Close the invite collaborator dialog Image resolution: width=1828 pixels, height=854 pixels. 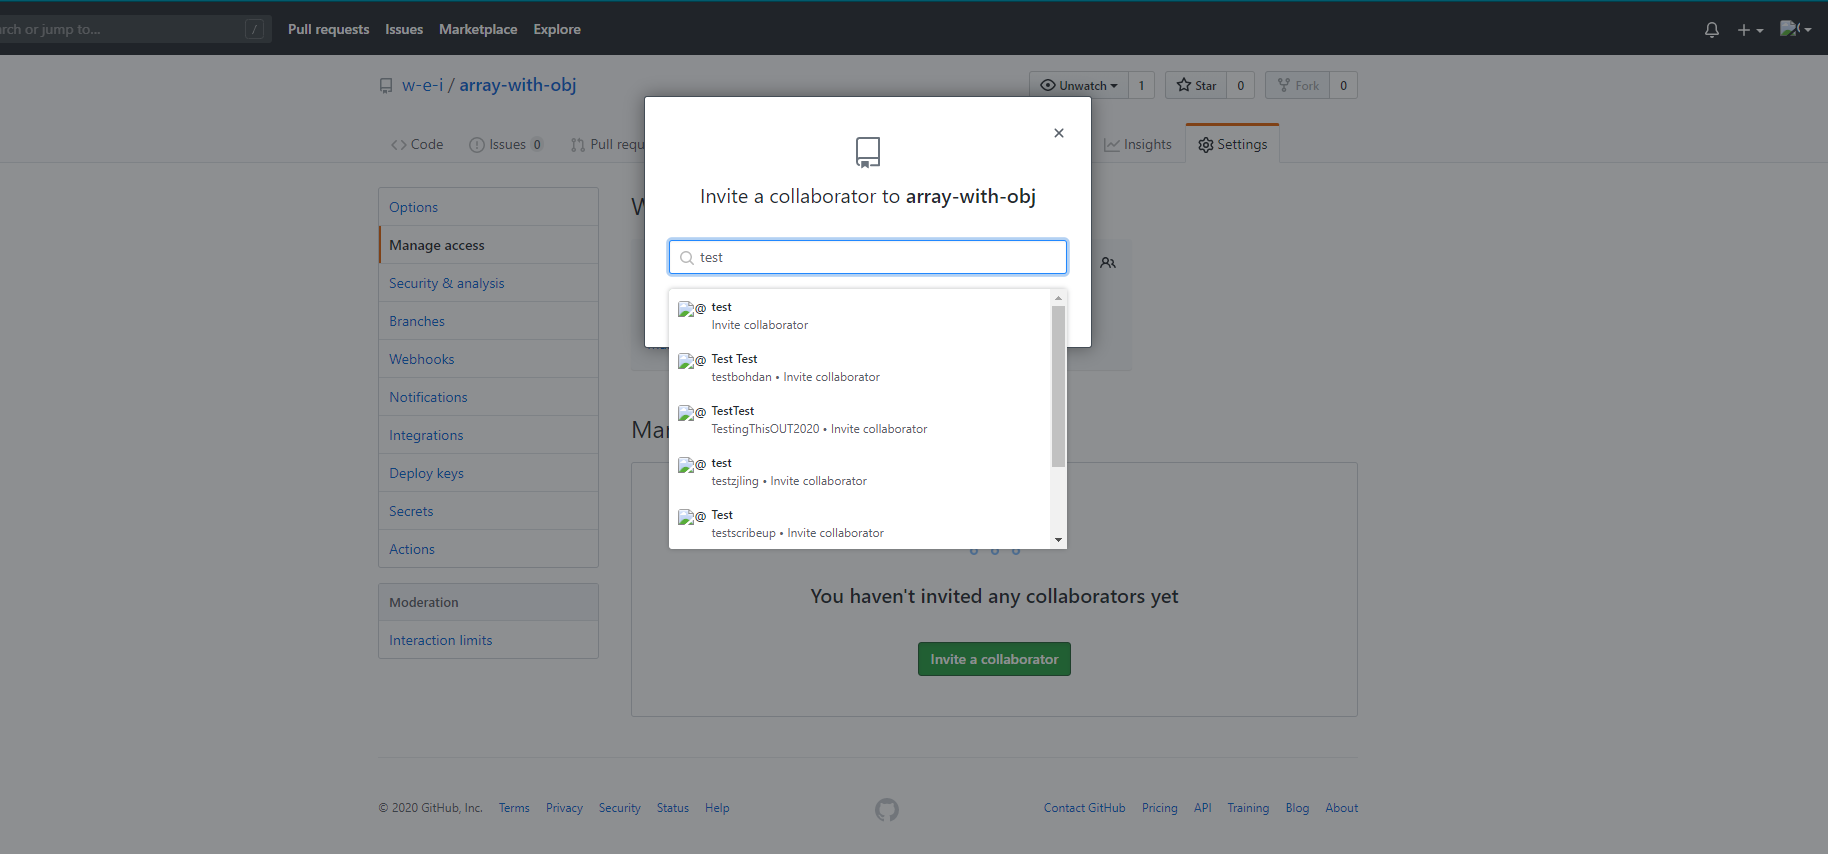click(x=1059, y=133)
